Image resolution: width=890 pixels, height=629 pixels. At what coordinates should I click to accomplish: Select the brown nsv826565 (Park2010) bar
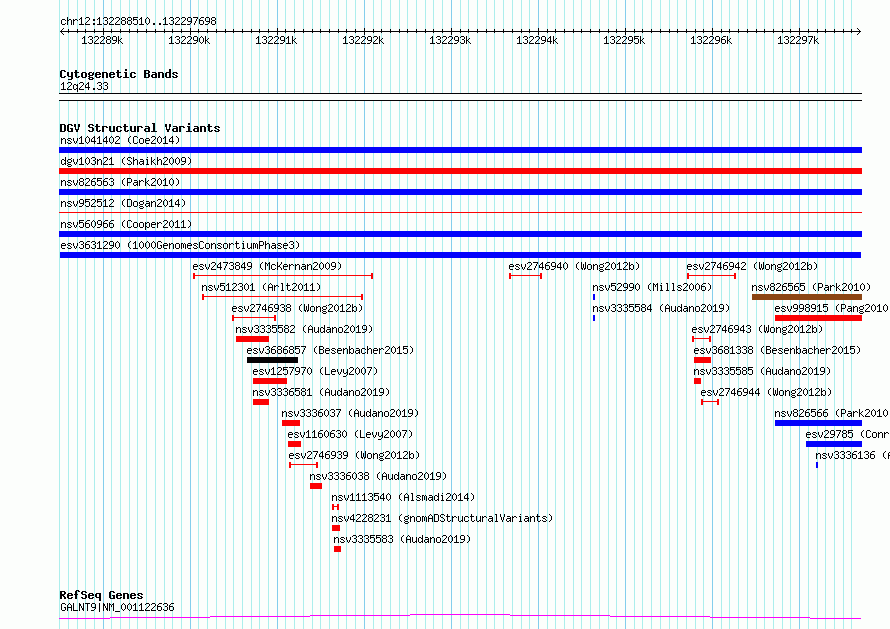[x=807, y=297]
